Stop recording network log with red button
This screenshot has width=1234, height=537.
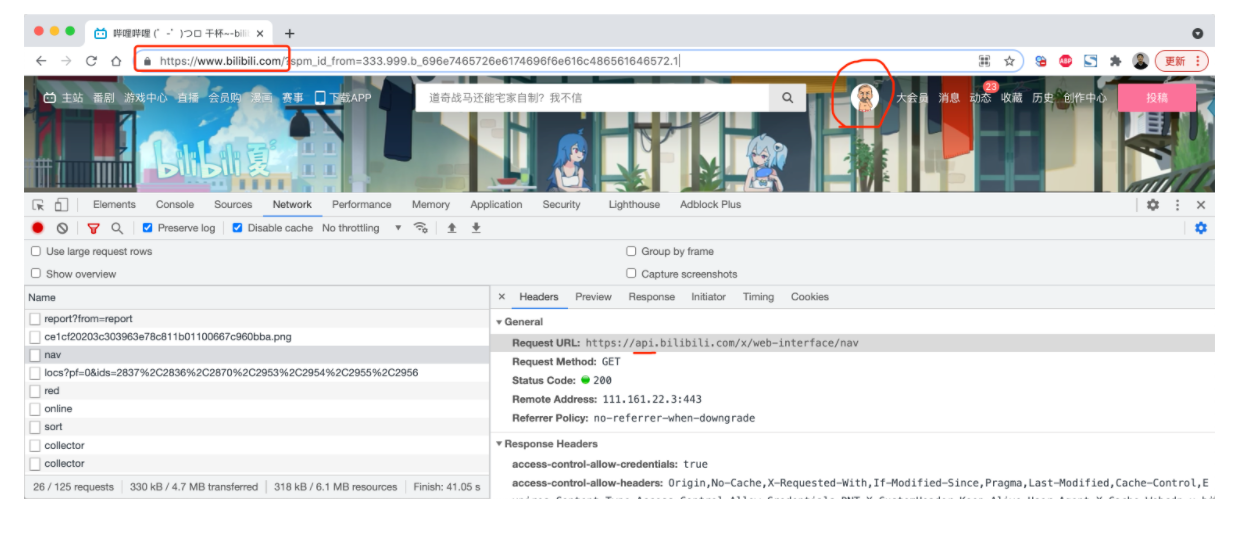pyautogui.click(x=38, y=228)
